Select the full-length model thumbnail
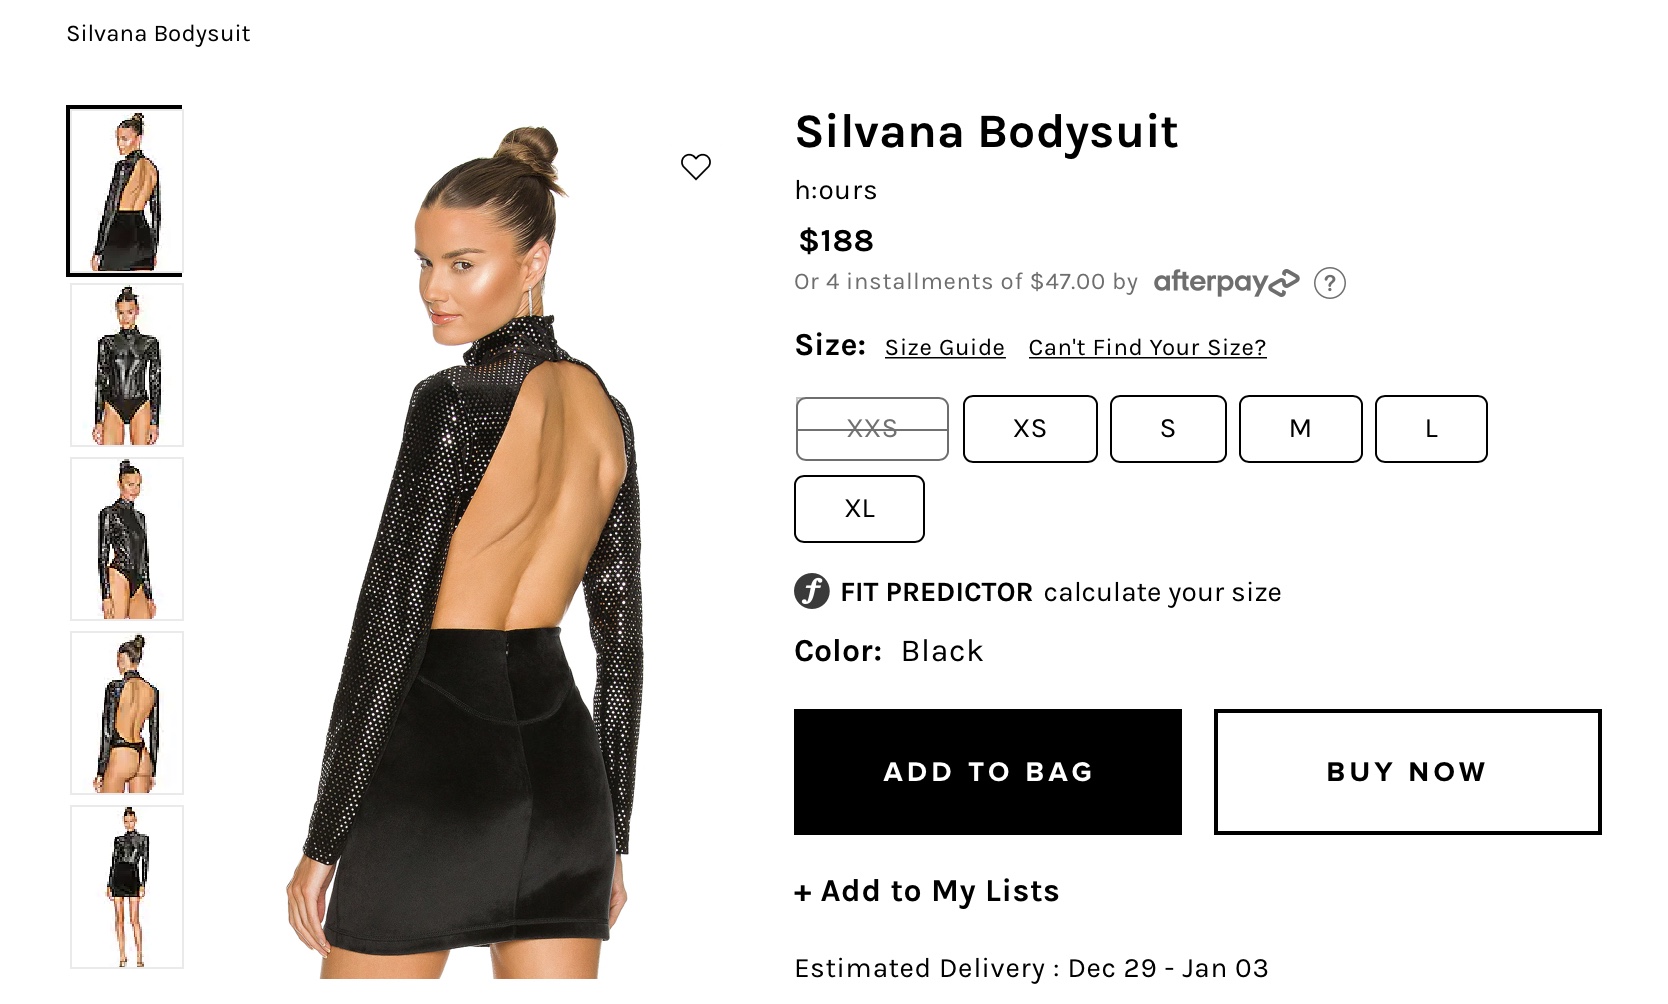This screenshot has width=1668, height=1004. coord(127,887)
